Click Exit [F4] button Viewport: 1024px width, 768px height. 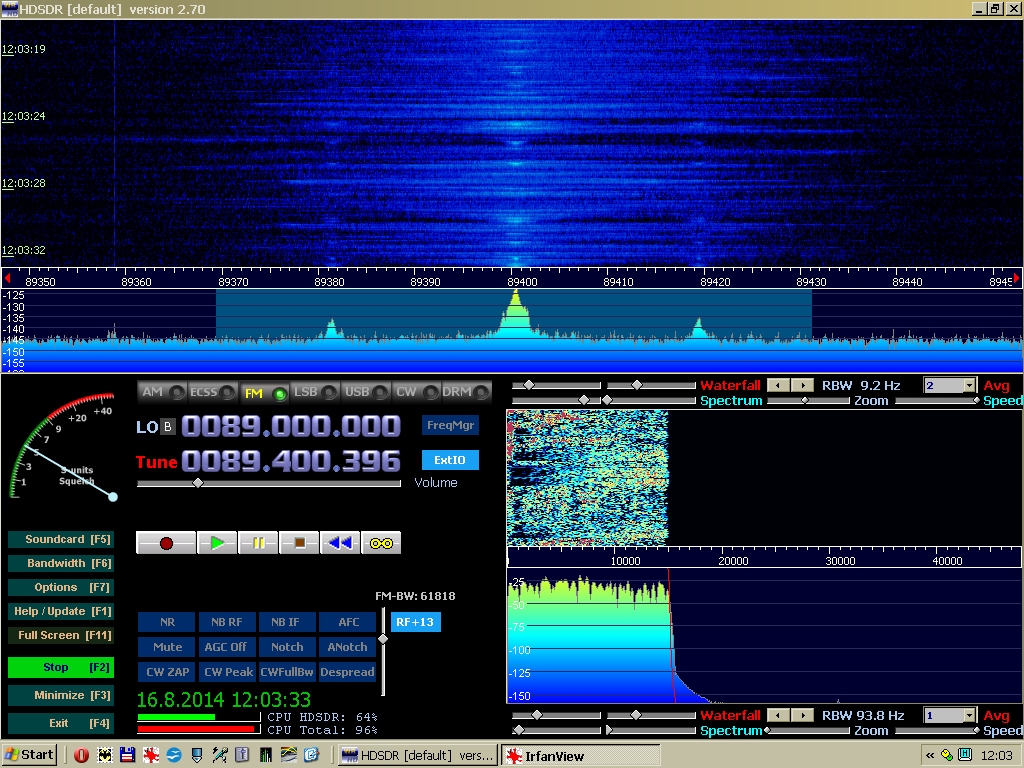coord(61,724)
